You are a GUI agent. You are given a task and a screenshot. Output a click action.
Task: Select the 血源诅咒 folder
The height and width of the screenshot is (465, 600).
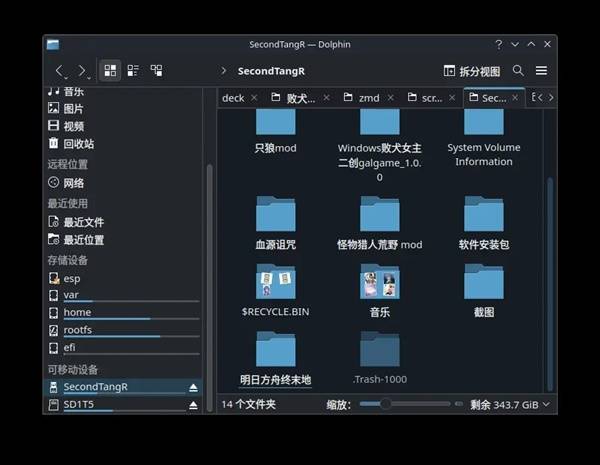click(x=275, y=220)
